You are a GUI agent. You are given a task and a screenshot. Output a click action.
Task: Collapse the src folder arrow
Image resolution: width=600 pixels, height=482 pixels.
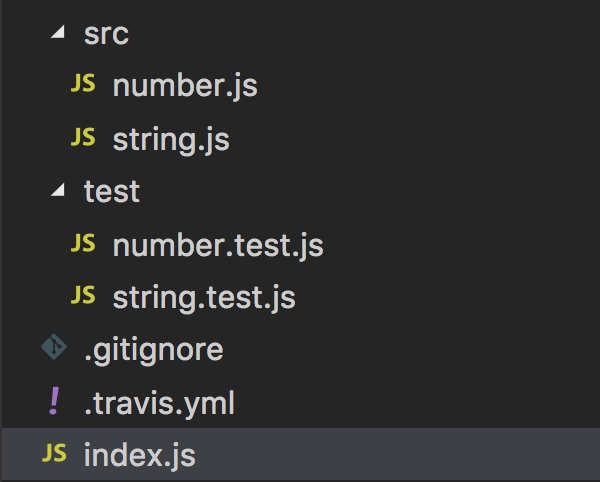(60, 33)
